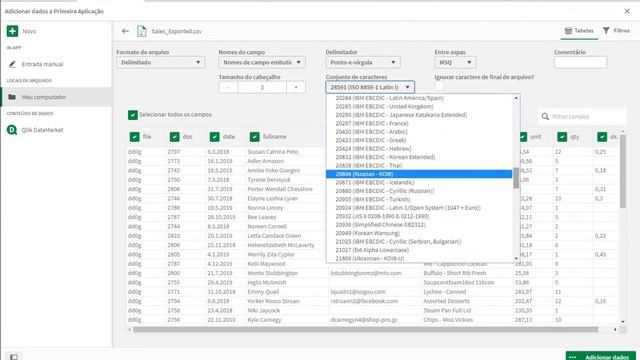Open Formato do arquivo dropdown
This screenshot has width=640, height=360.
tap(160, 62)
